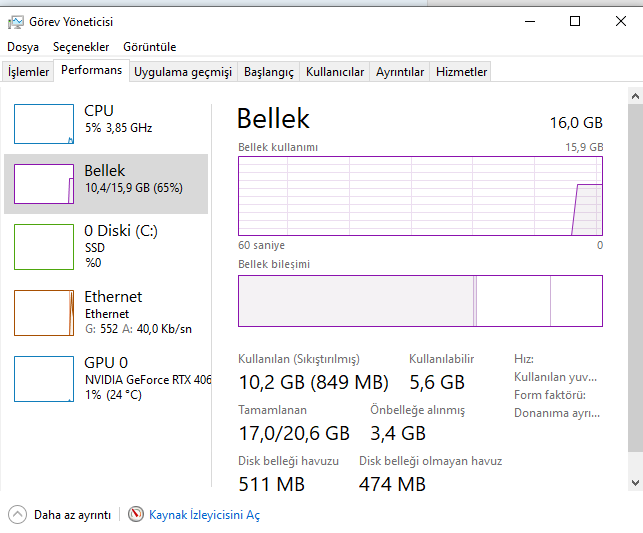This screenshot has height=533, width=643.
Task: Select the GPU 0 graph thumbnail
Action: coord(44,378)
